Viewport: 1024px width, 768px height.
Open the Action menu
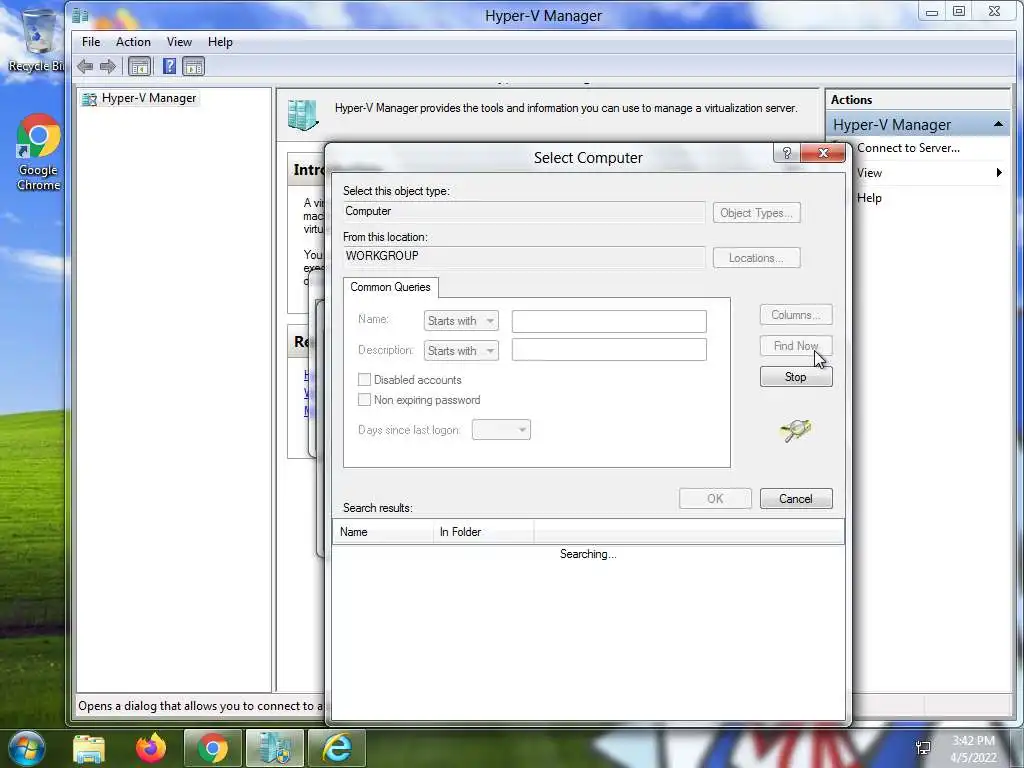pos(133,42)
